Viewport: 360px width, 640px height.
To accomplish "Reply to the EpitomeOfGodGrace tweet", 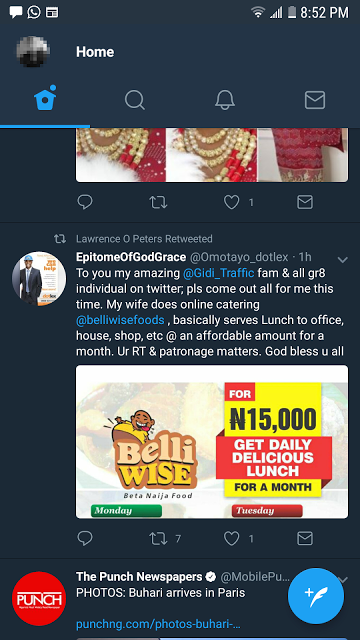I will pos(85,539).
